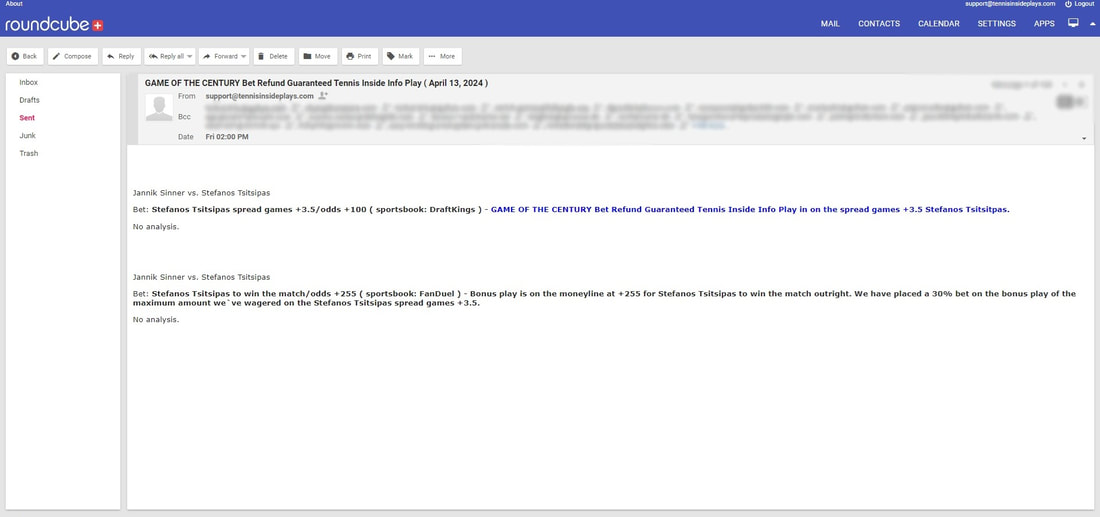1100x517 pixels.
Task: Open the CALENDAR section
Action: (x=939, y=24)
